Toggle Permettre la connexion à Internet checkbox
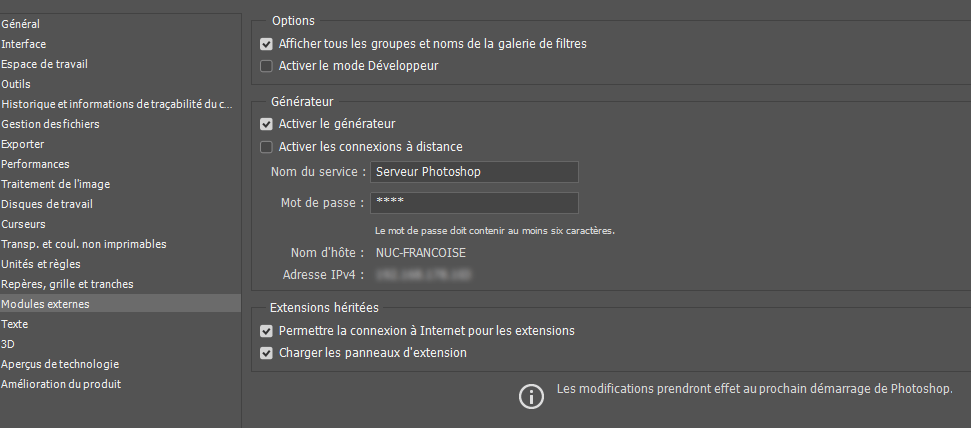The height and width of the screenshot is (428, 971). [266, 331]
